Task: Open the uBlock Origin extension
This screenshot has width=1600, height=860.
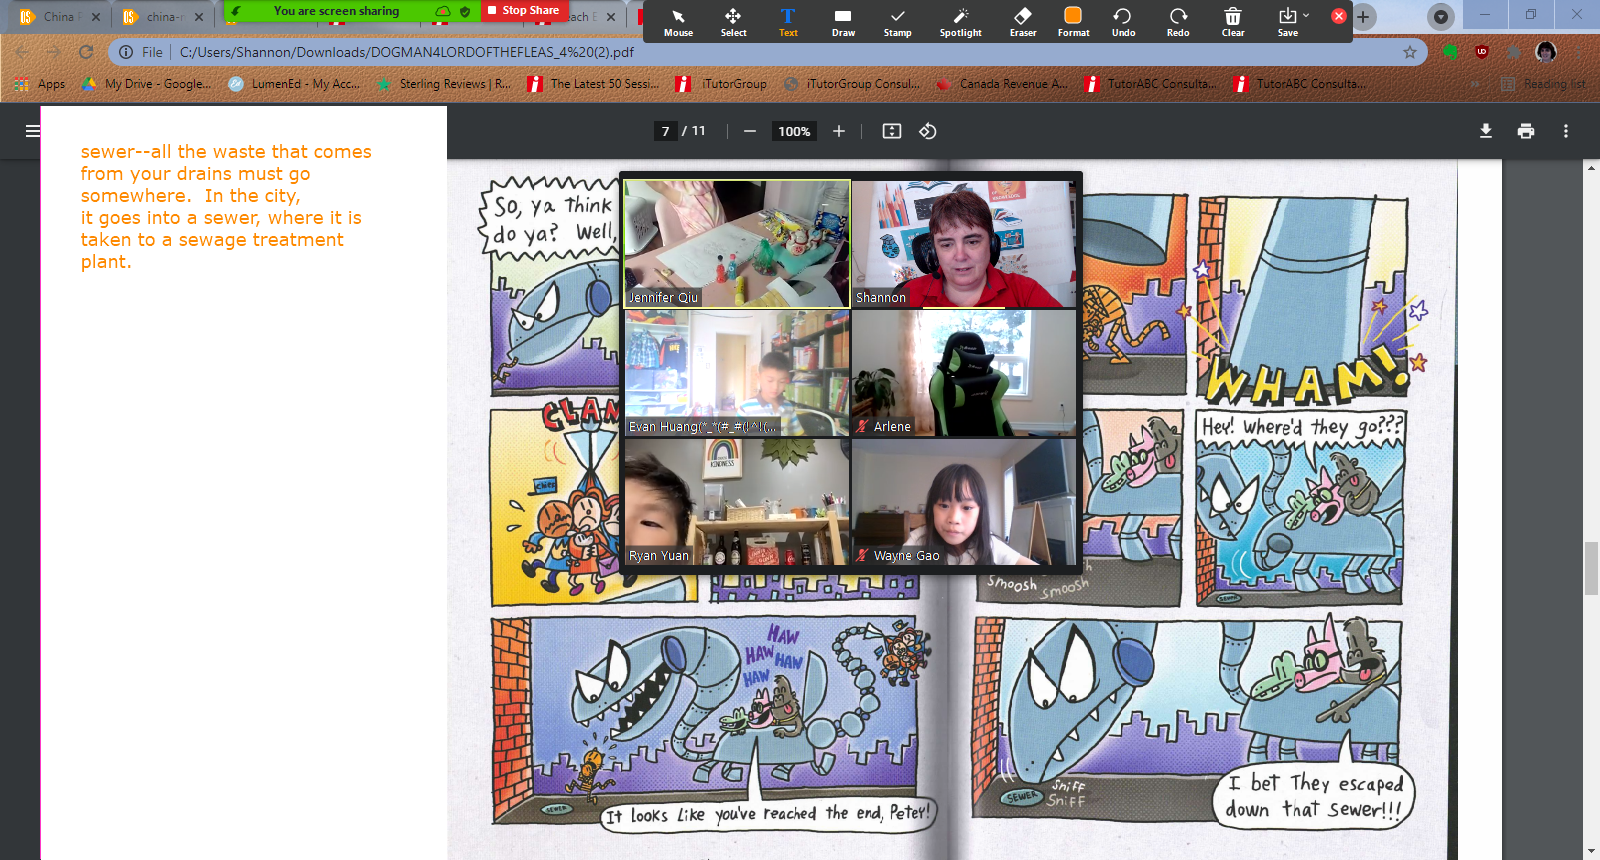Action: (1482, 52)
